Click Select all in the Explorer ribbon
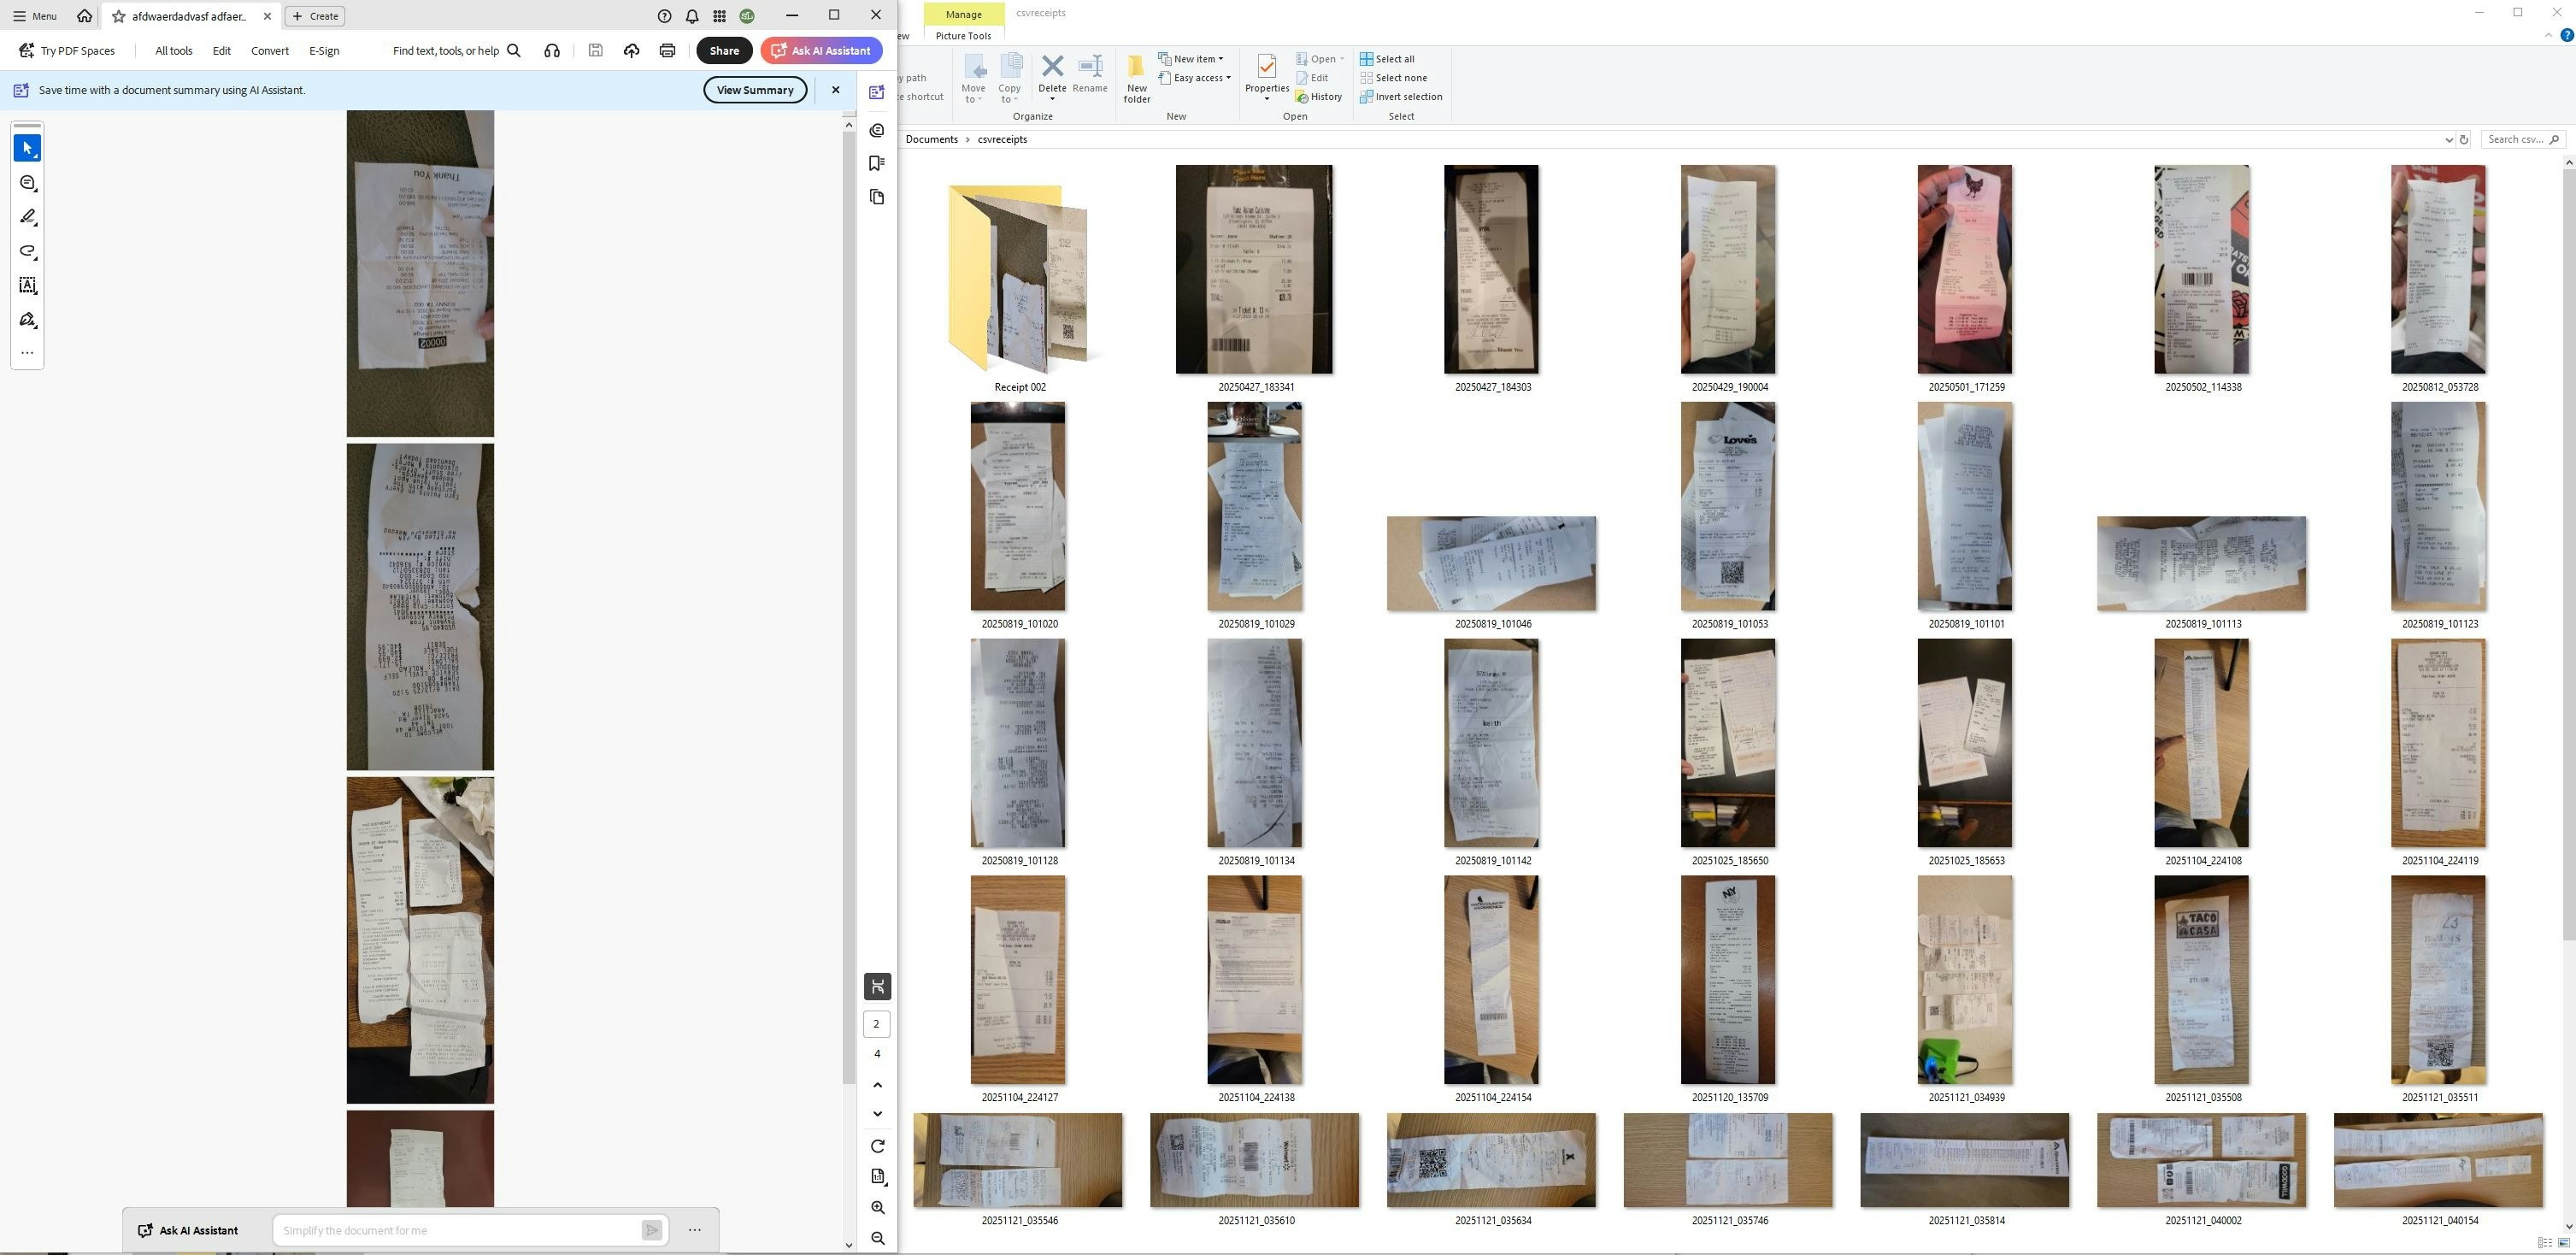Image resolution: width=2576 pixels, height=1255 pixels. tap(1387, 59)
